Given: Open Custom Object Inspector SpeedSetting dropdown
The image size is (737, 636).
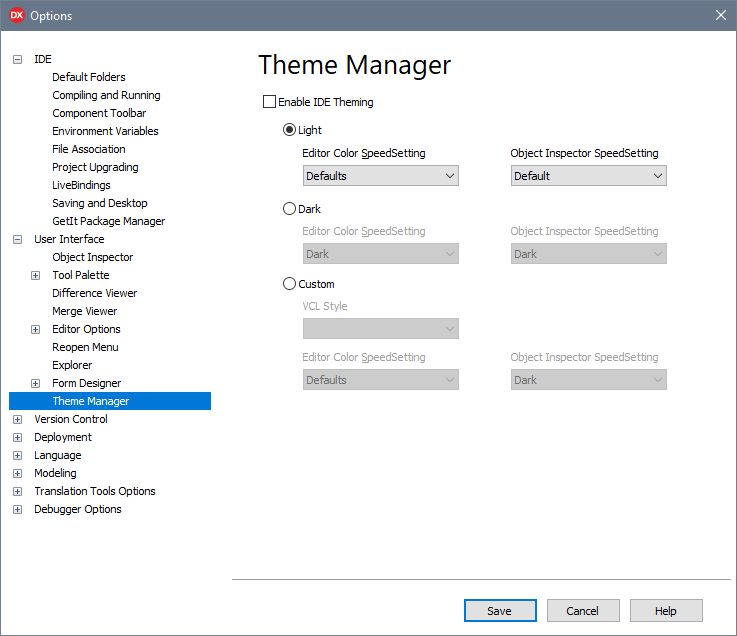Looking at the screenshot, I should click(x=588, y=380).
